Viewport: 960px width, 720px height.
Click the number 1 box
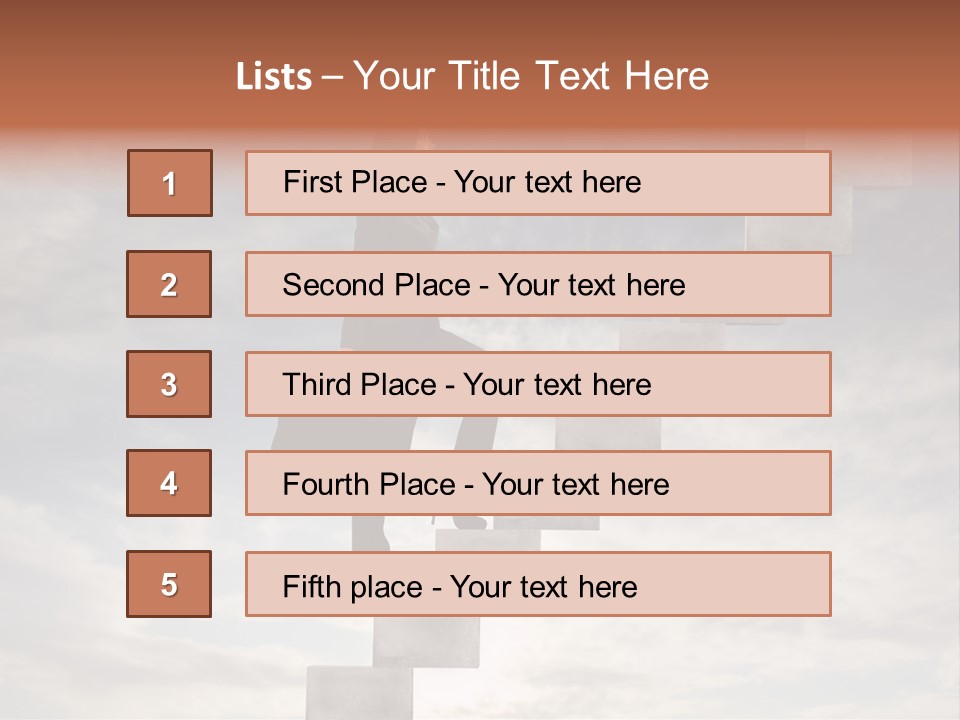pyautogui.click(x=169, y=183)
